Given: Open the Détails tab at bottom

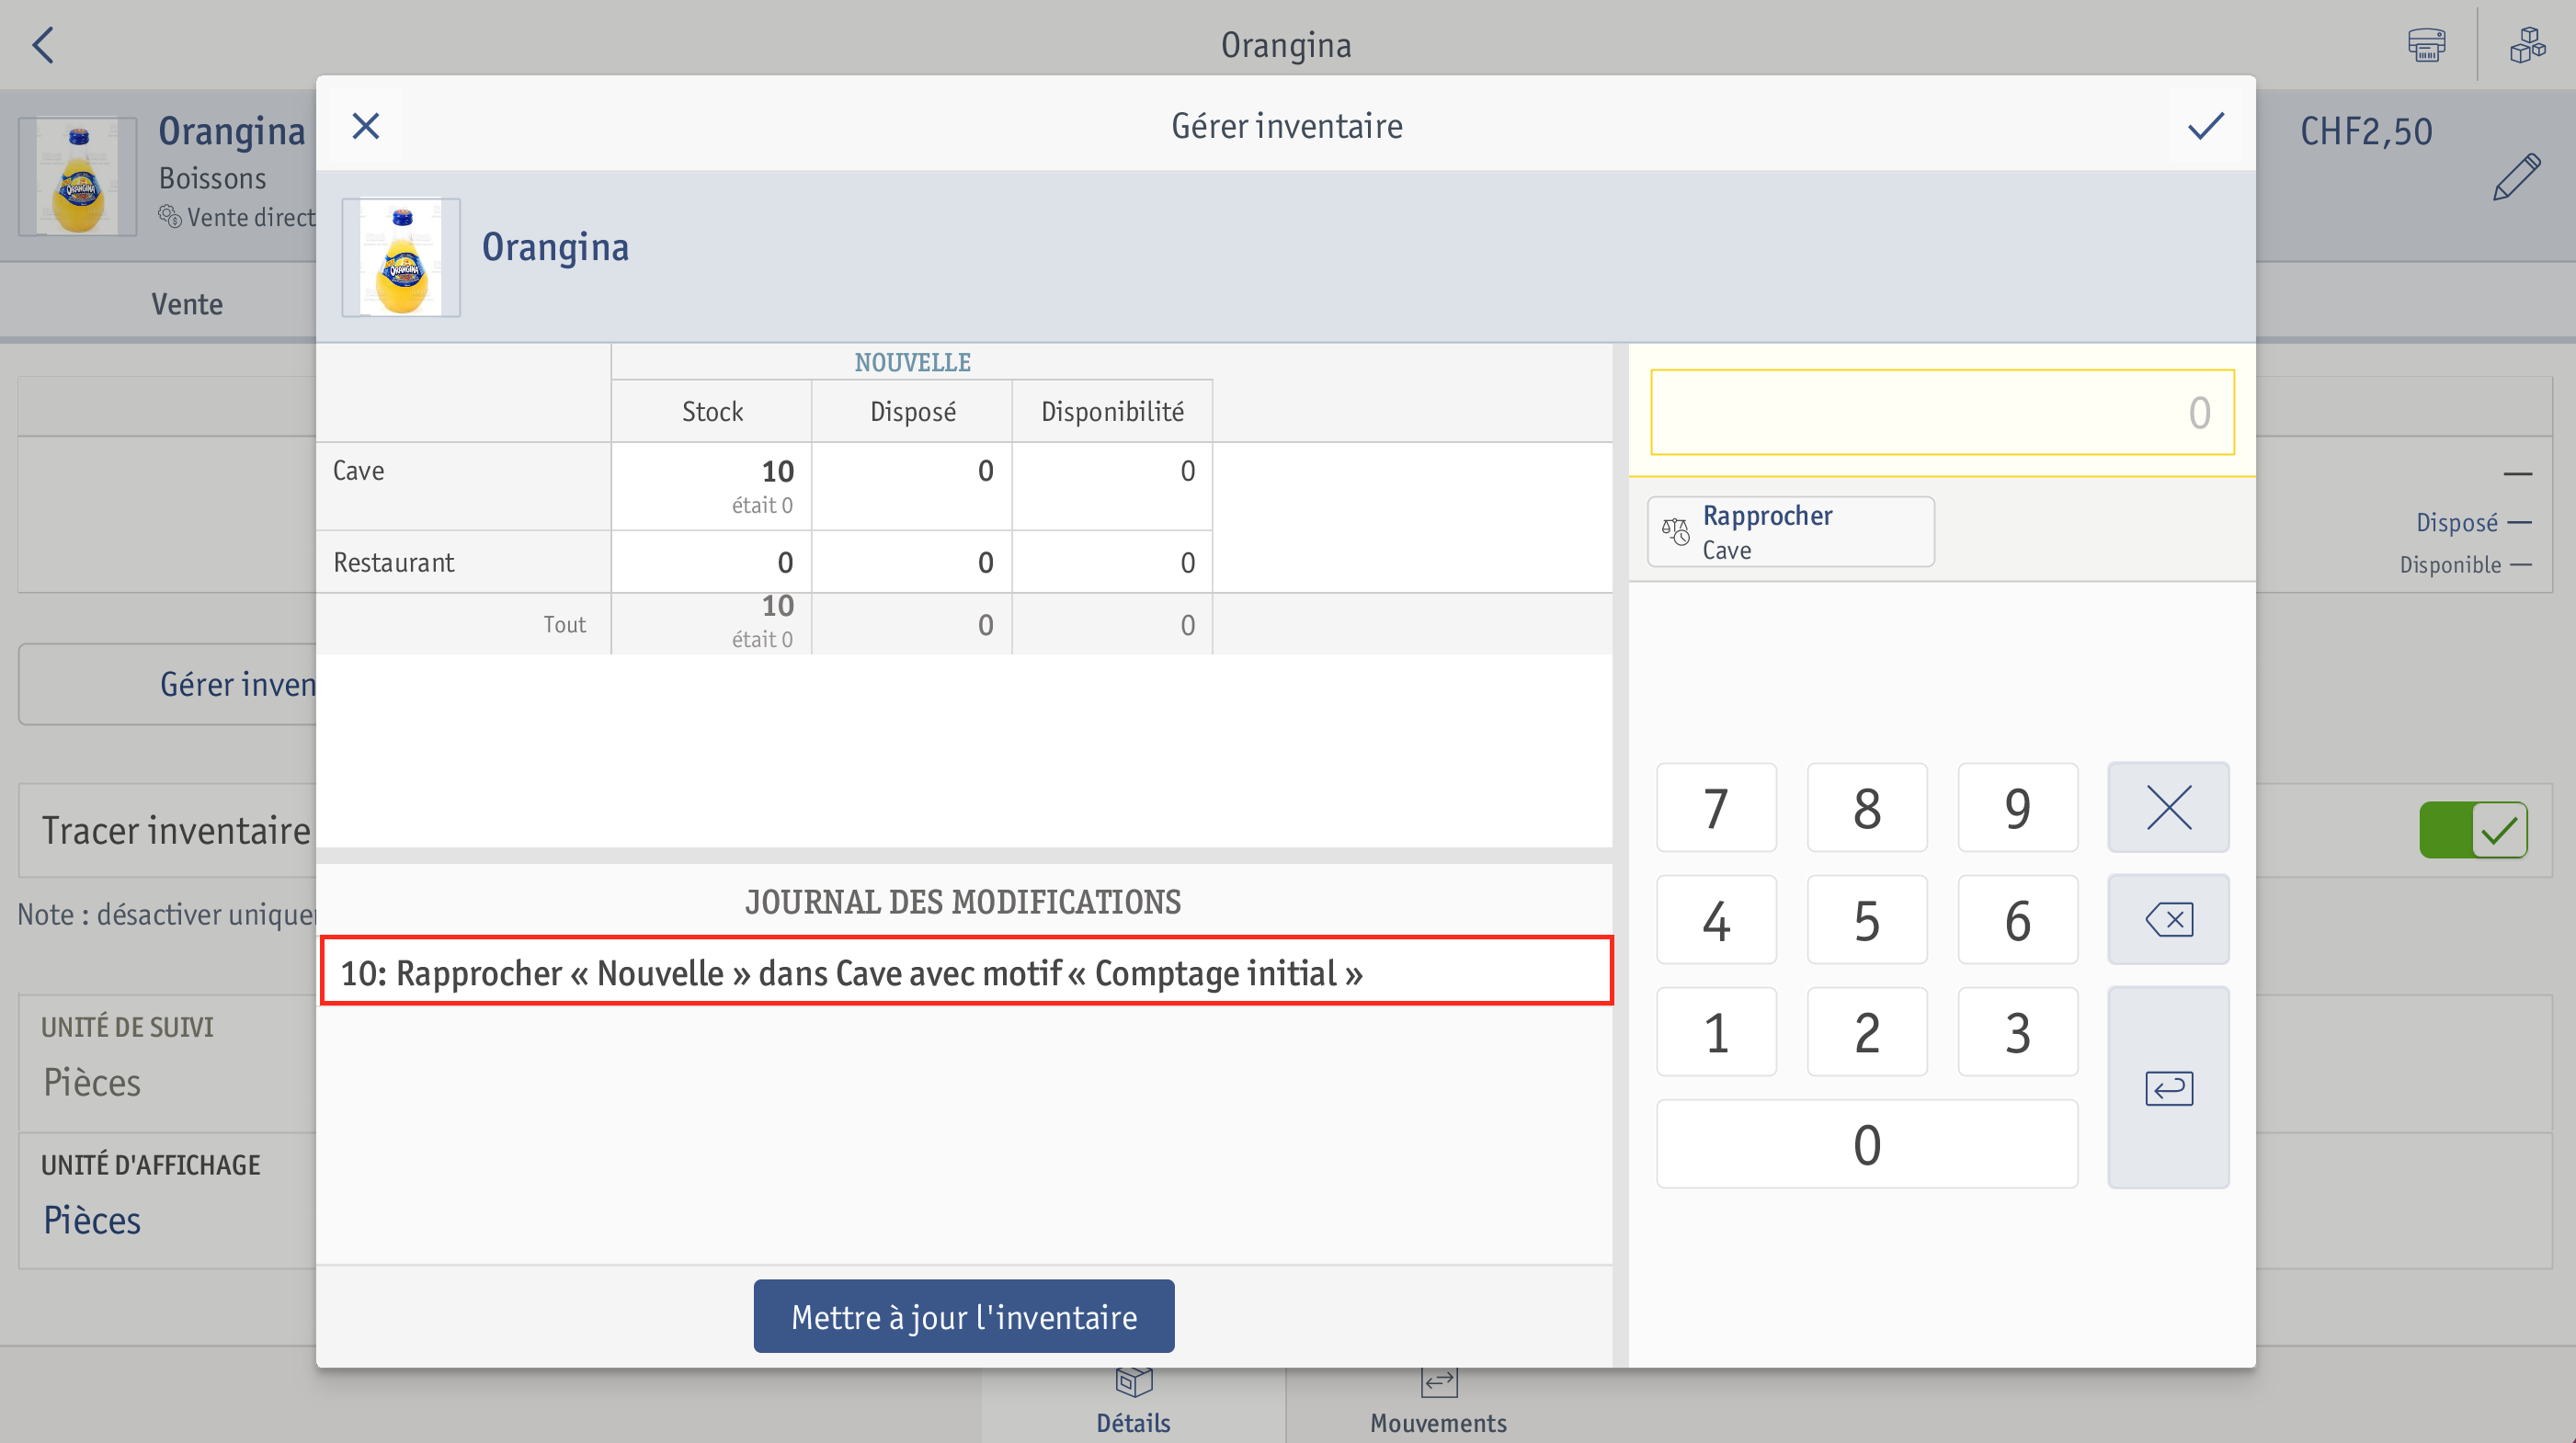Looking at the screenshot, I should (1133, 1402).
